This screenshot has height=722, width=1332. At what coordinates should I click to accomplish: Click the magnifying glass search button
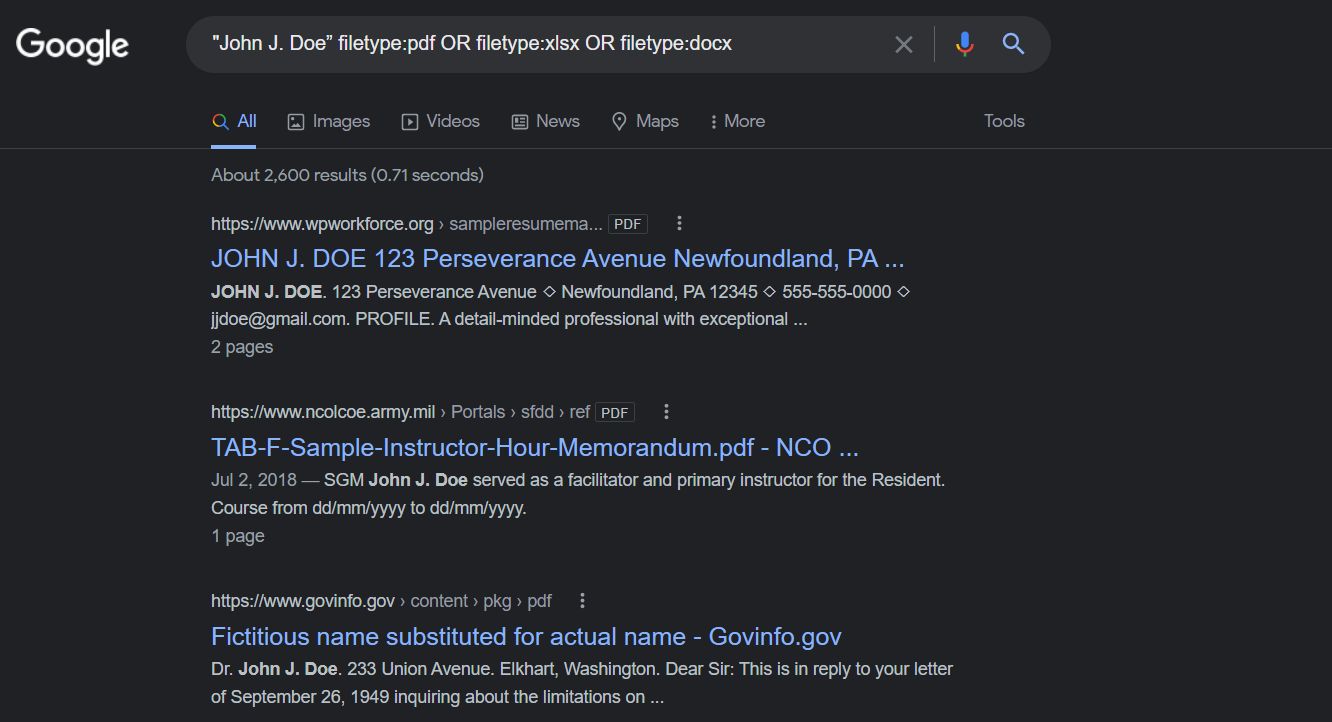1014,44
